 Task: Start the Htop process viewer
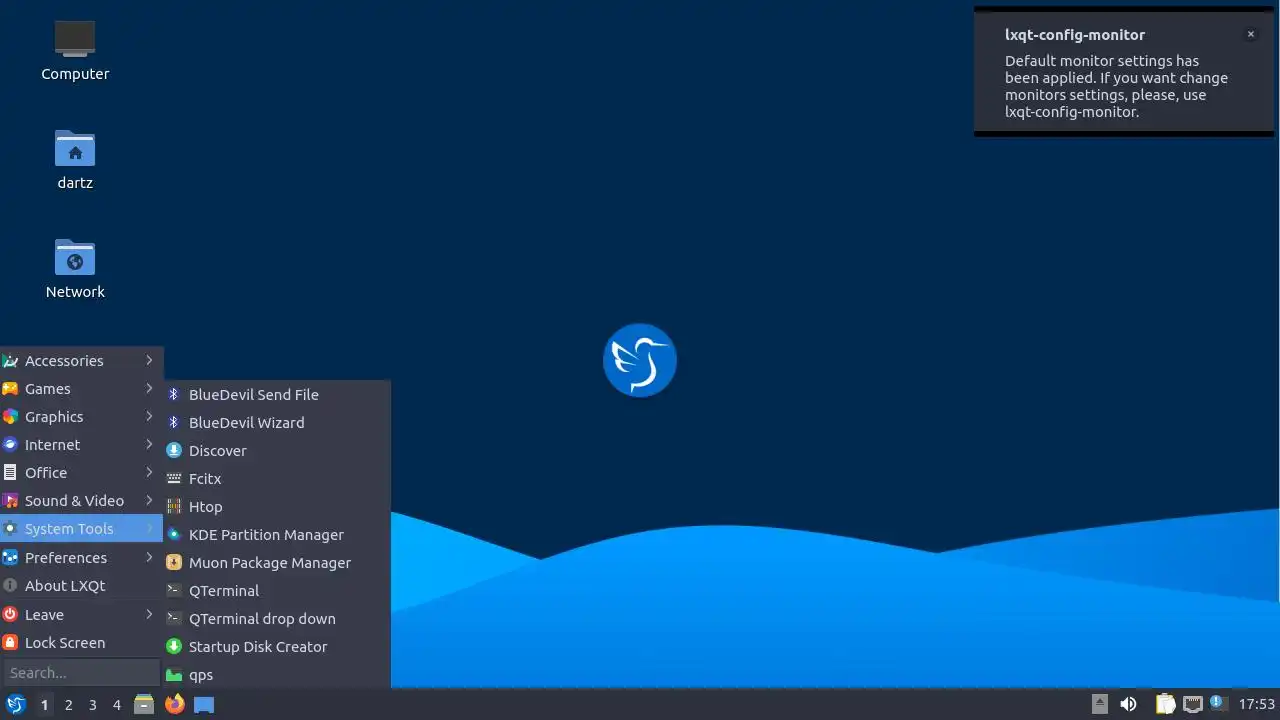(277, 506)
